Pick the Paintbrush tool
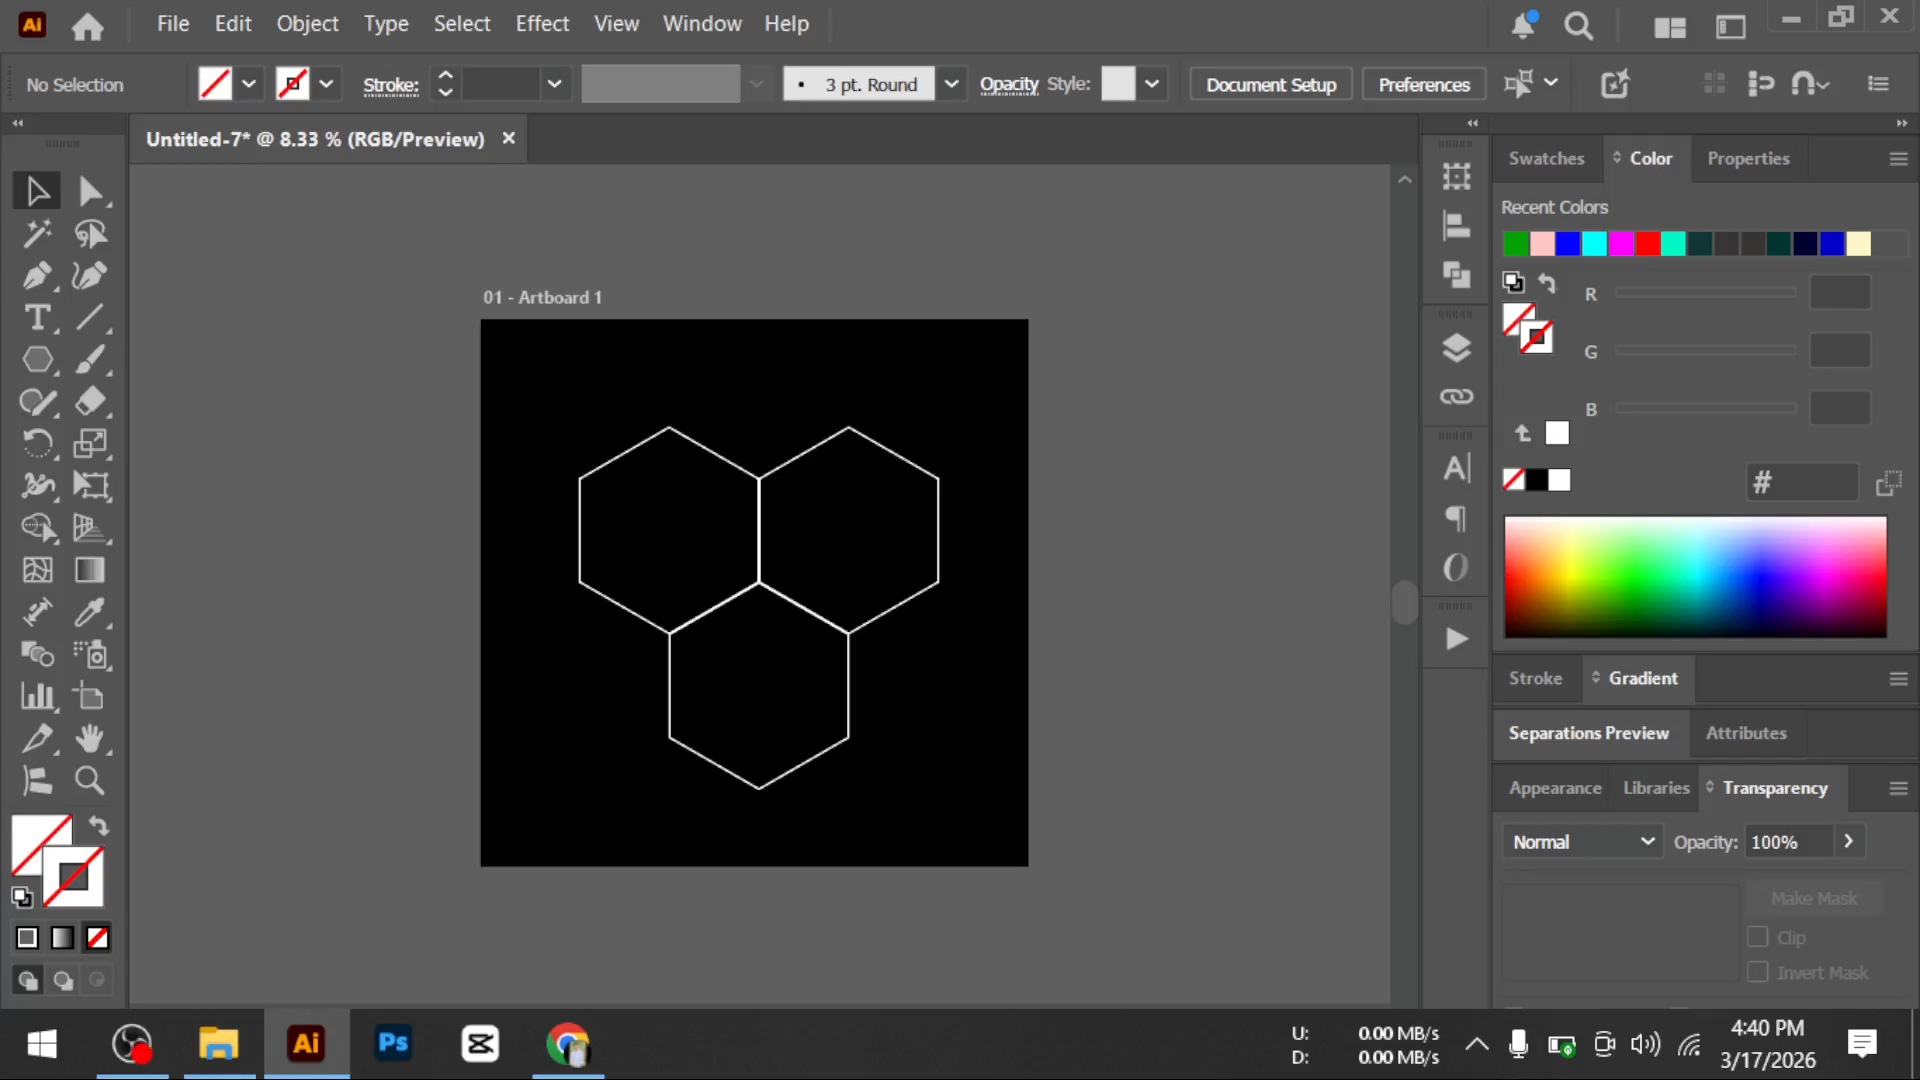The image size is (1920, 1080). 90,360
